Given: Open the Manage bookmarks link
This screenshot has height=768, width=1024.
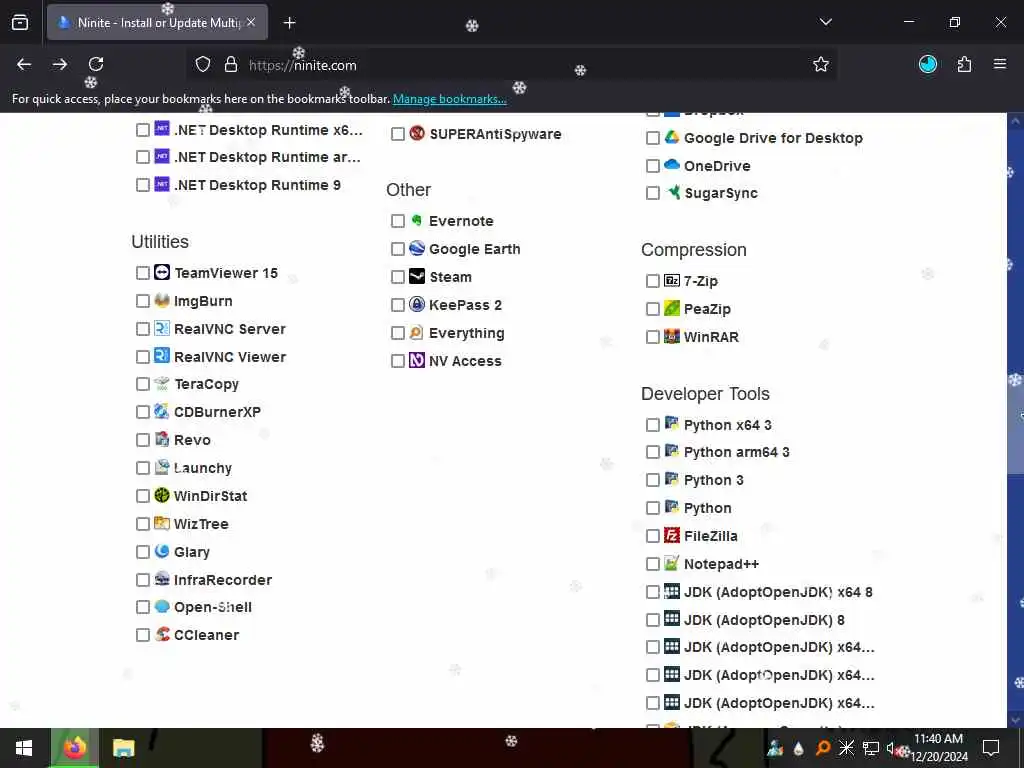Looking at the screenshot, I should pos(449,99).
